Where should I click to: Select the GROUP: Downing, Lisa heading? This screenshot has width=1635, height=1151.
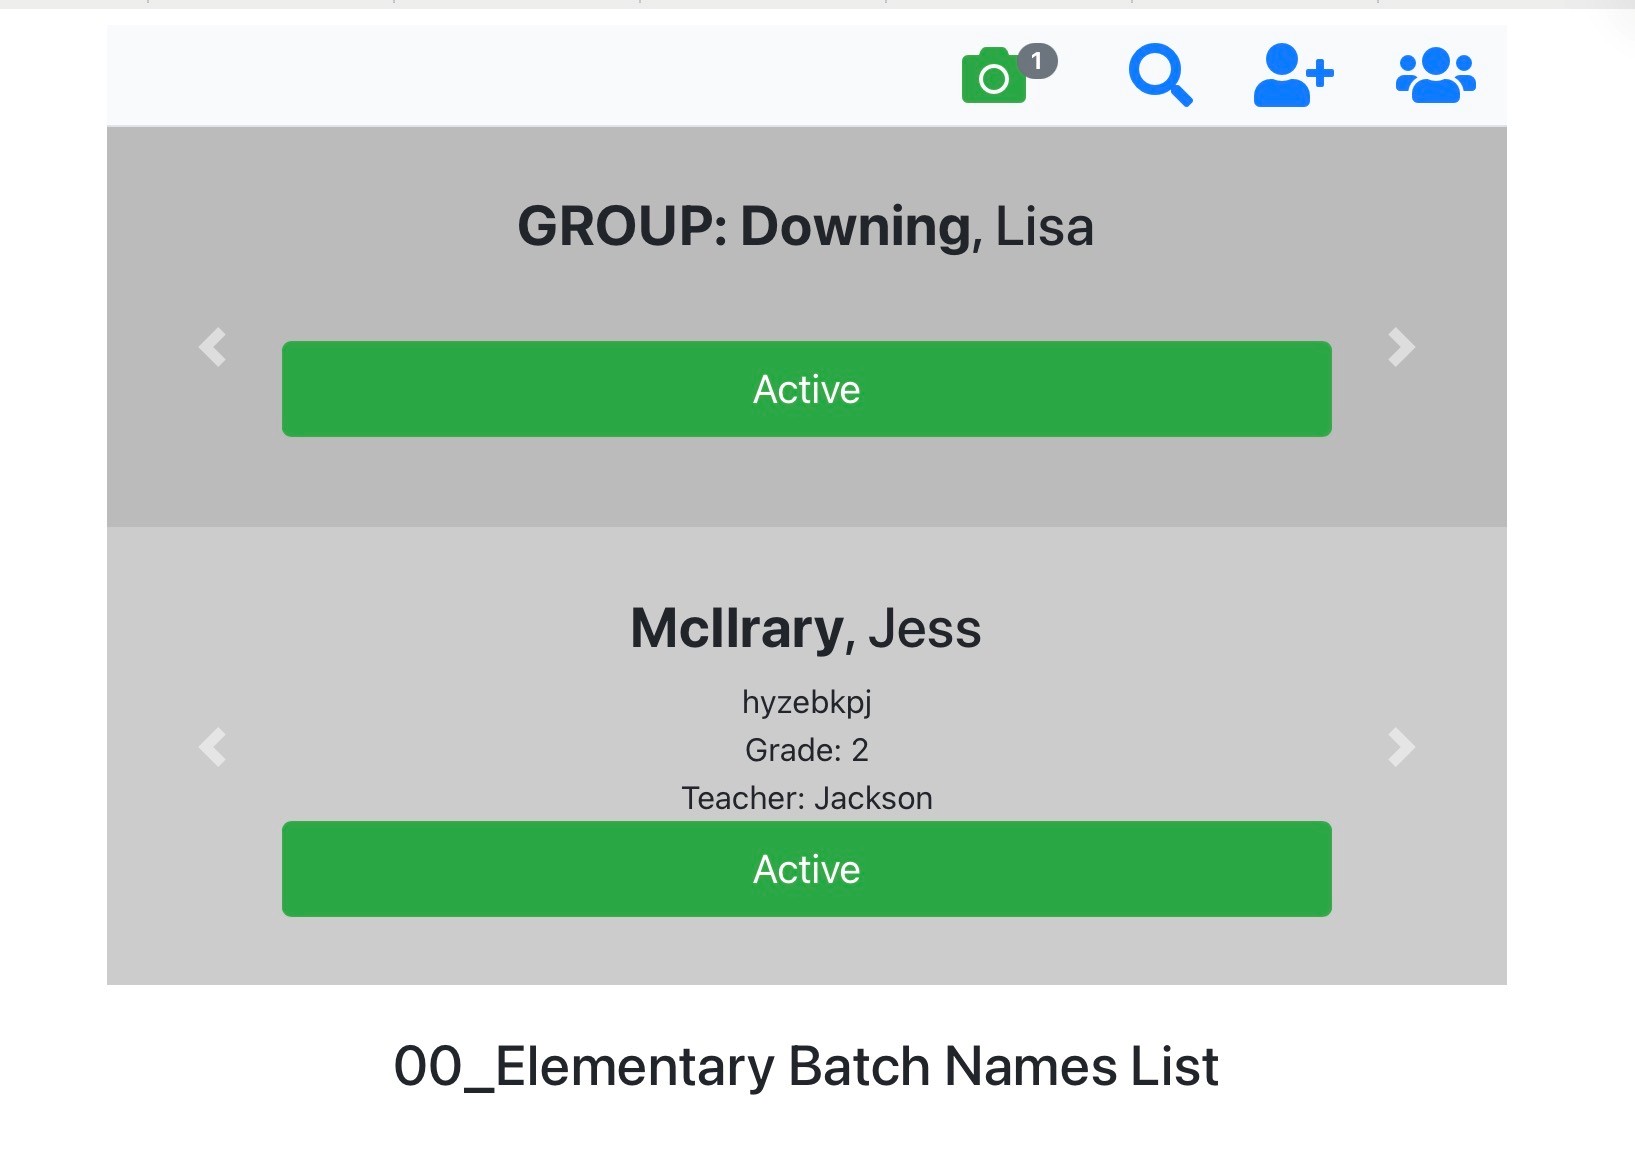(806, 227)
